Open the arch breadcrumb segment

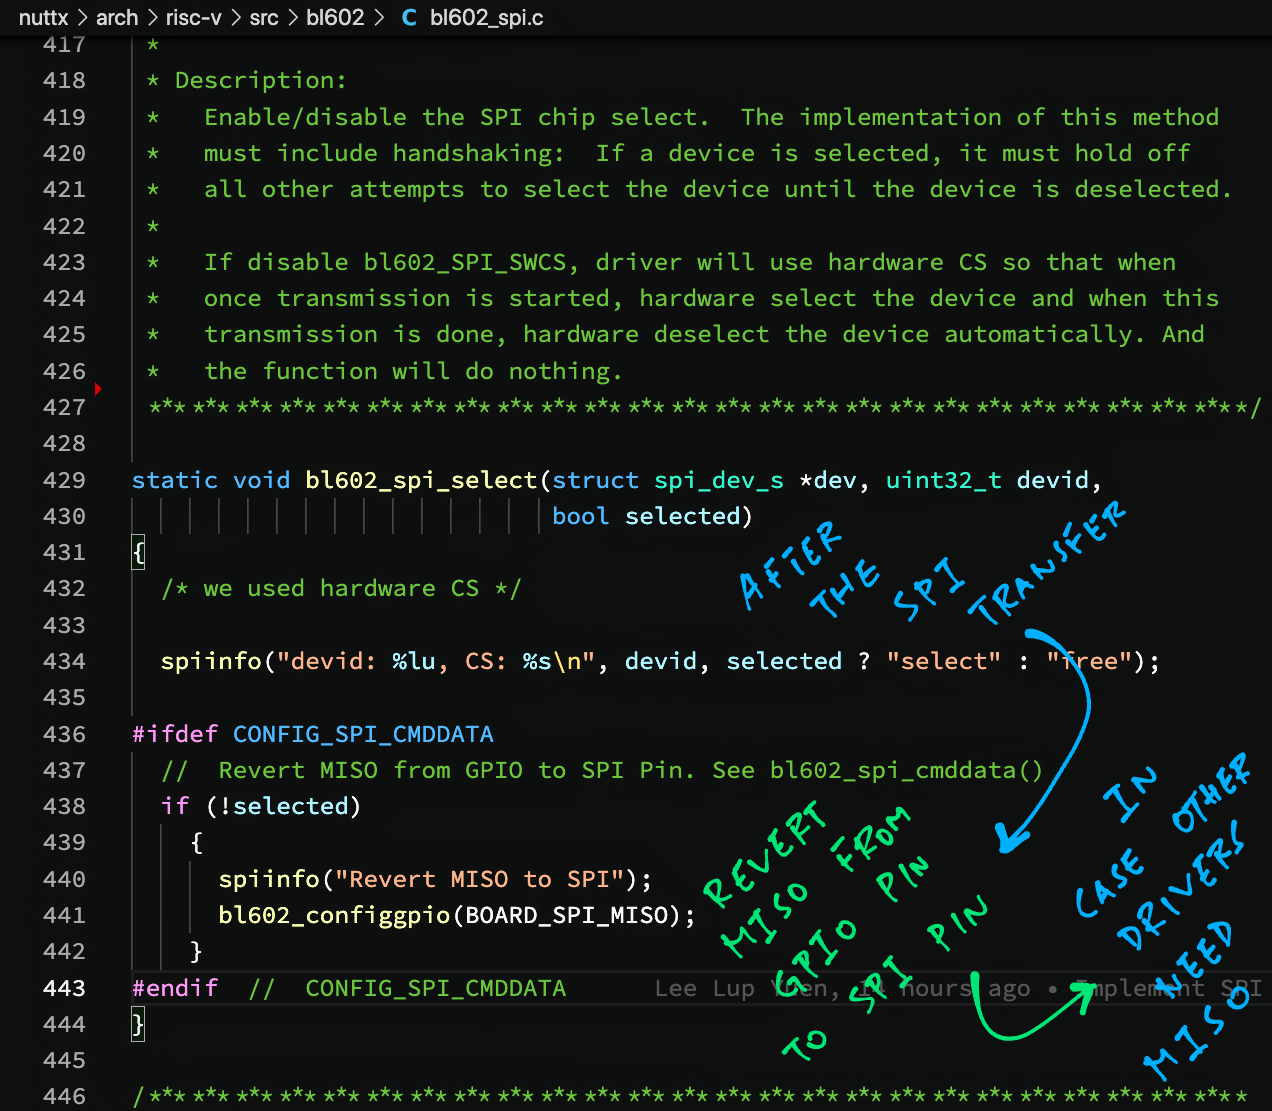coord(117,18)
